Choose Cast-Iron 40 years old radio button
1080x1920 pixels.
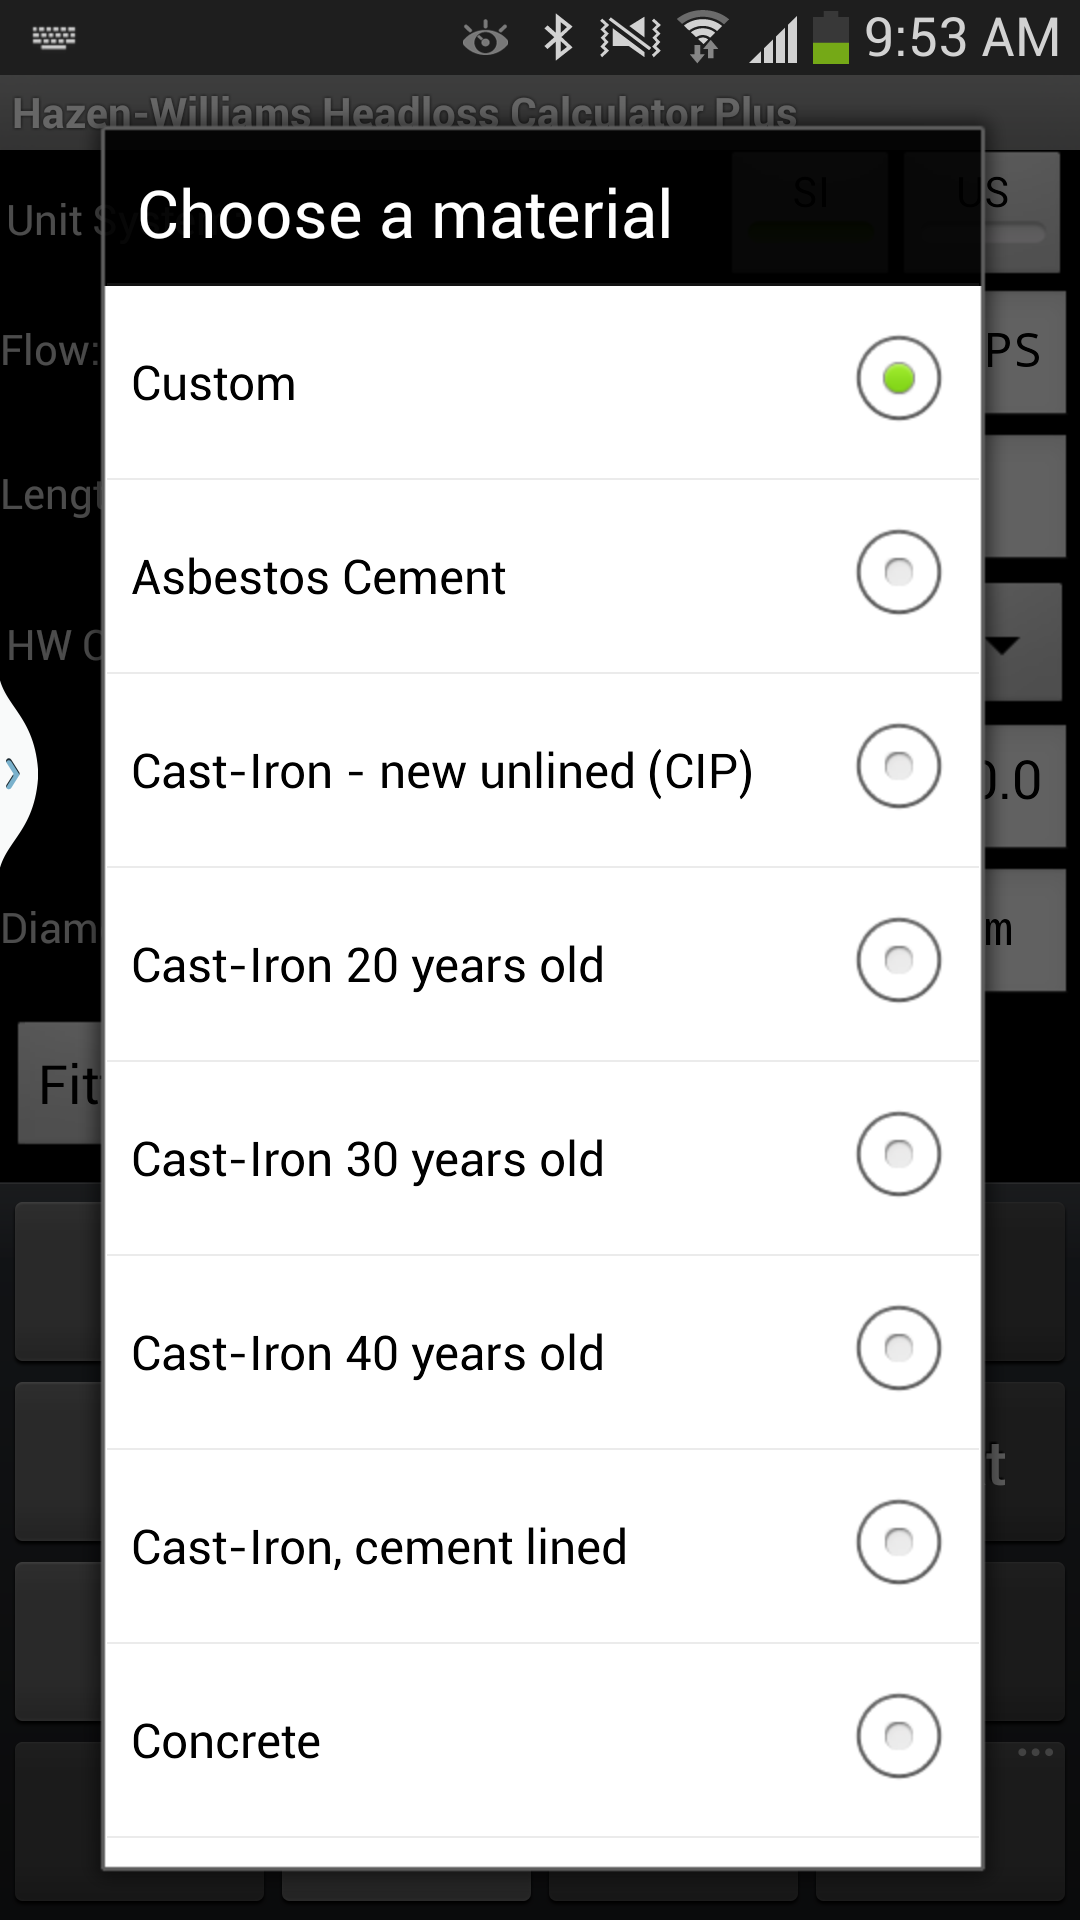coord(898,1348)
